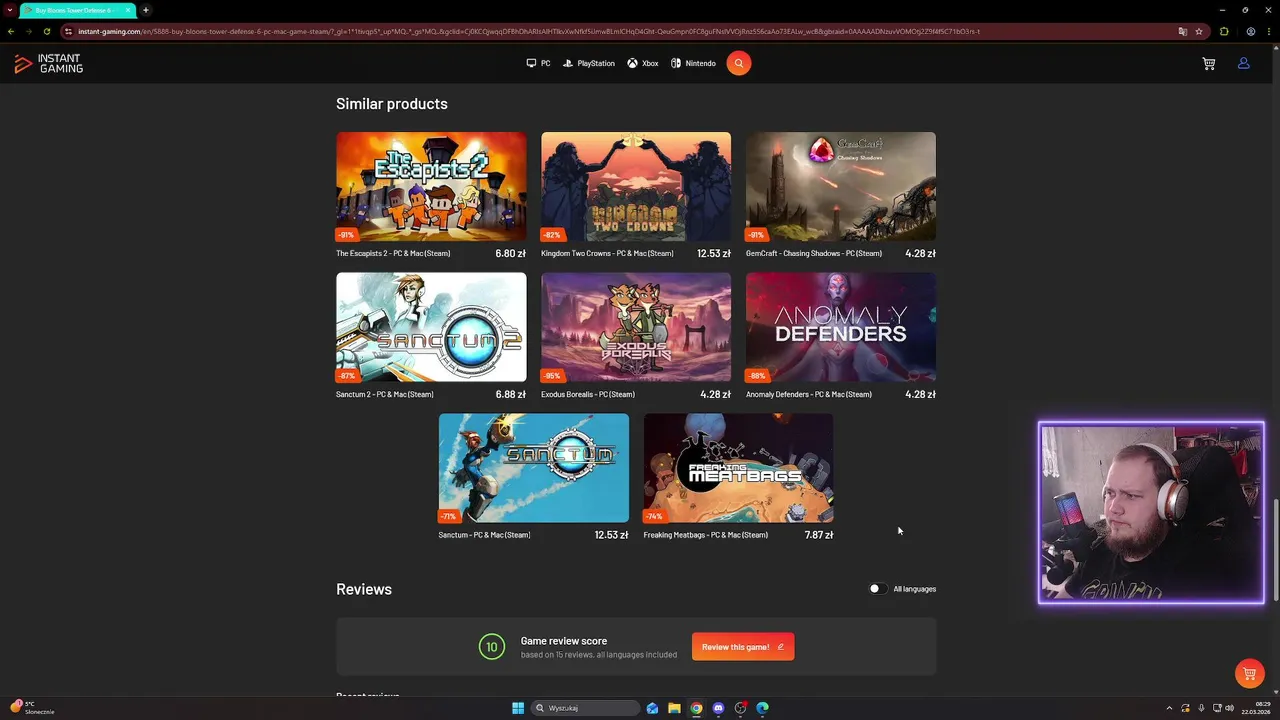Toggle the All languages reviews switch
Screen dimensions: 1280x720
[878, 589]
